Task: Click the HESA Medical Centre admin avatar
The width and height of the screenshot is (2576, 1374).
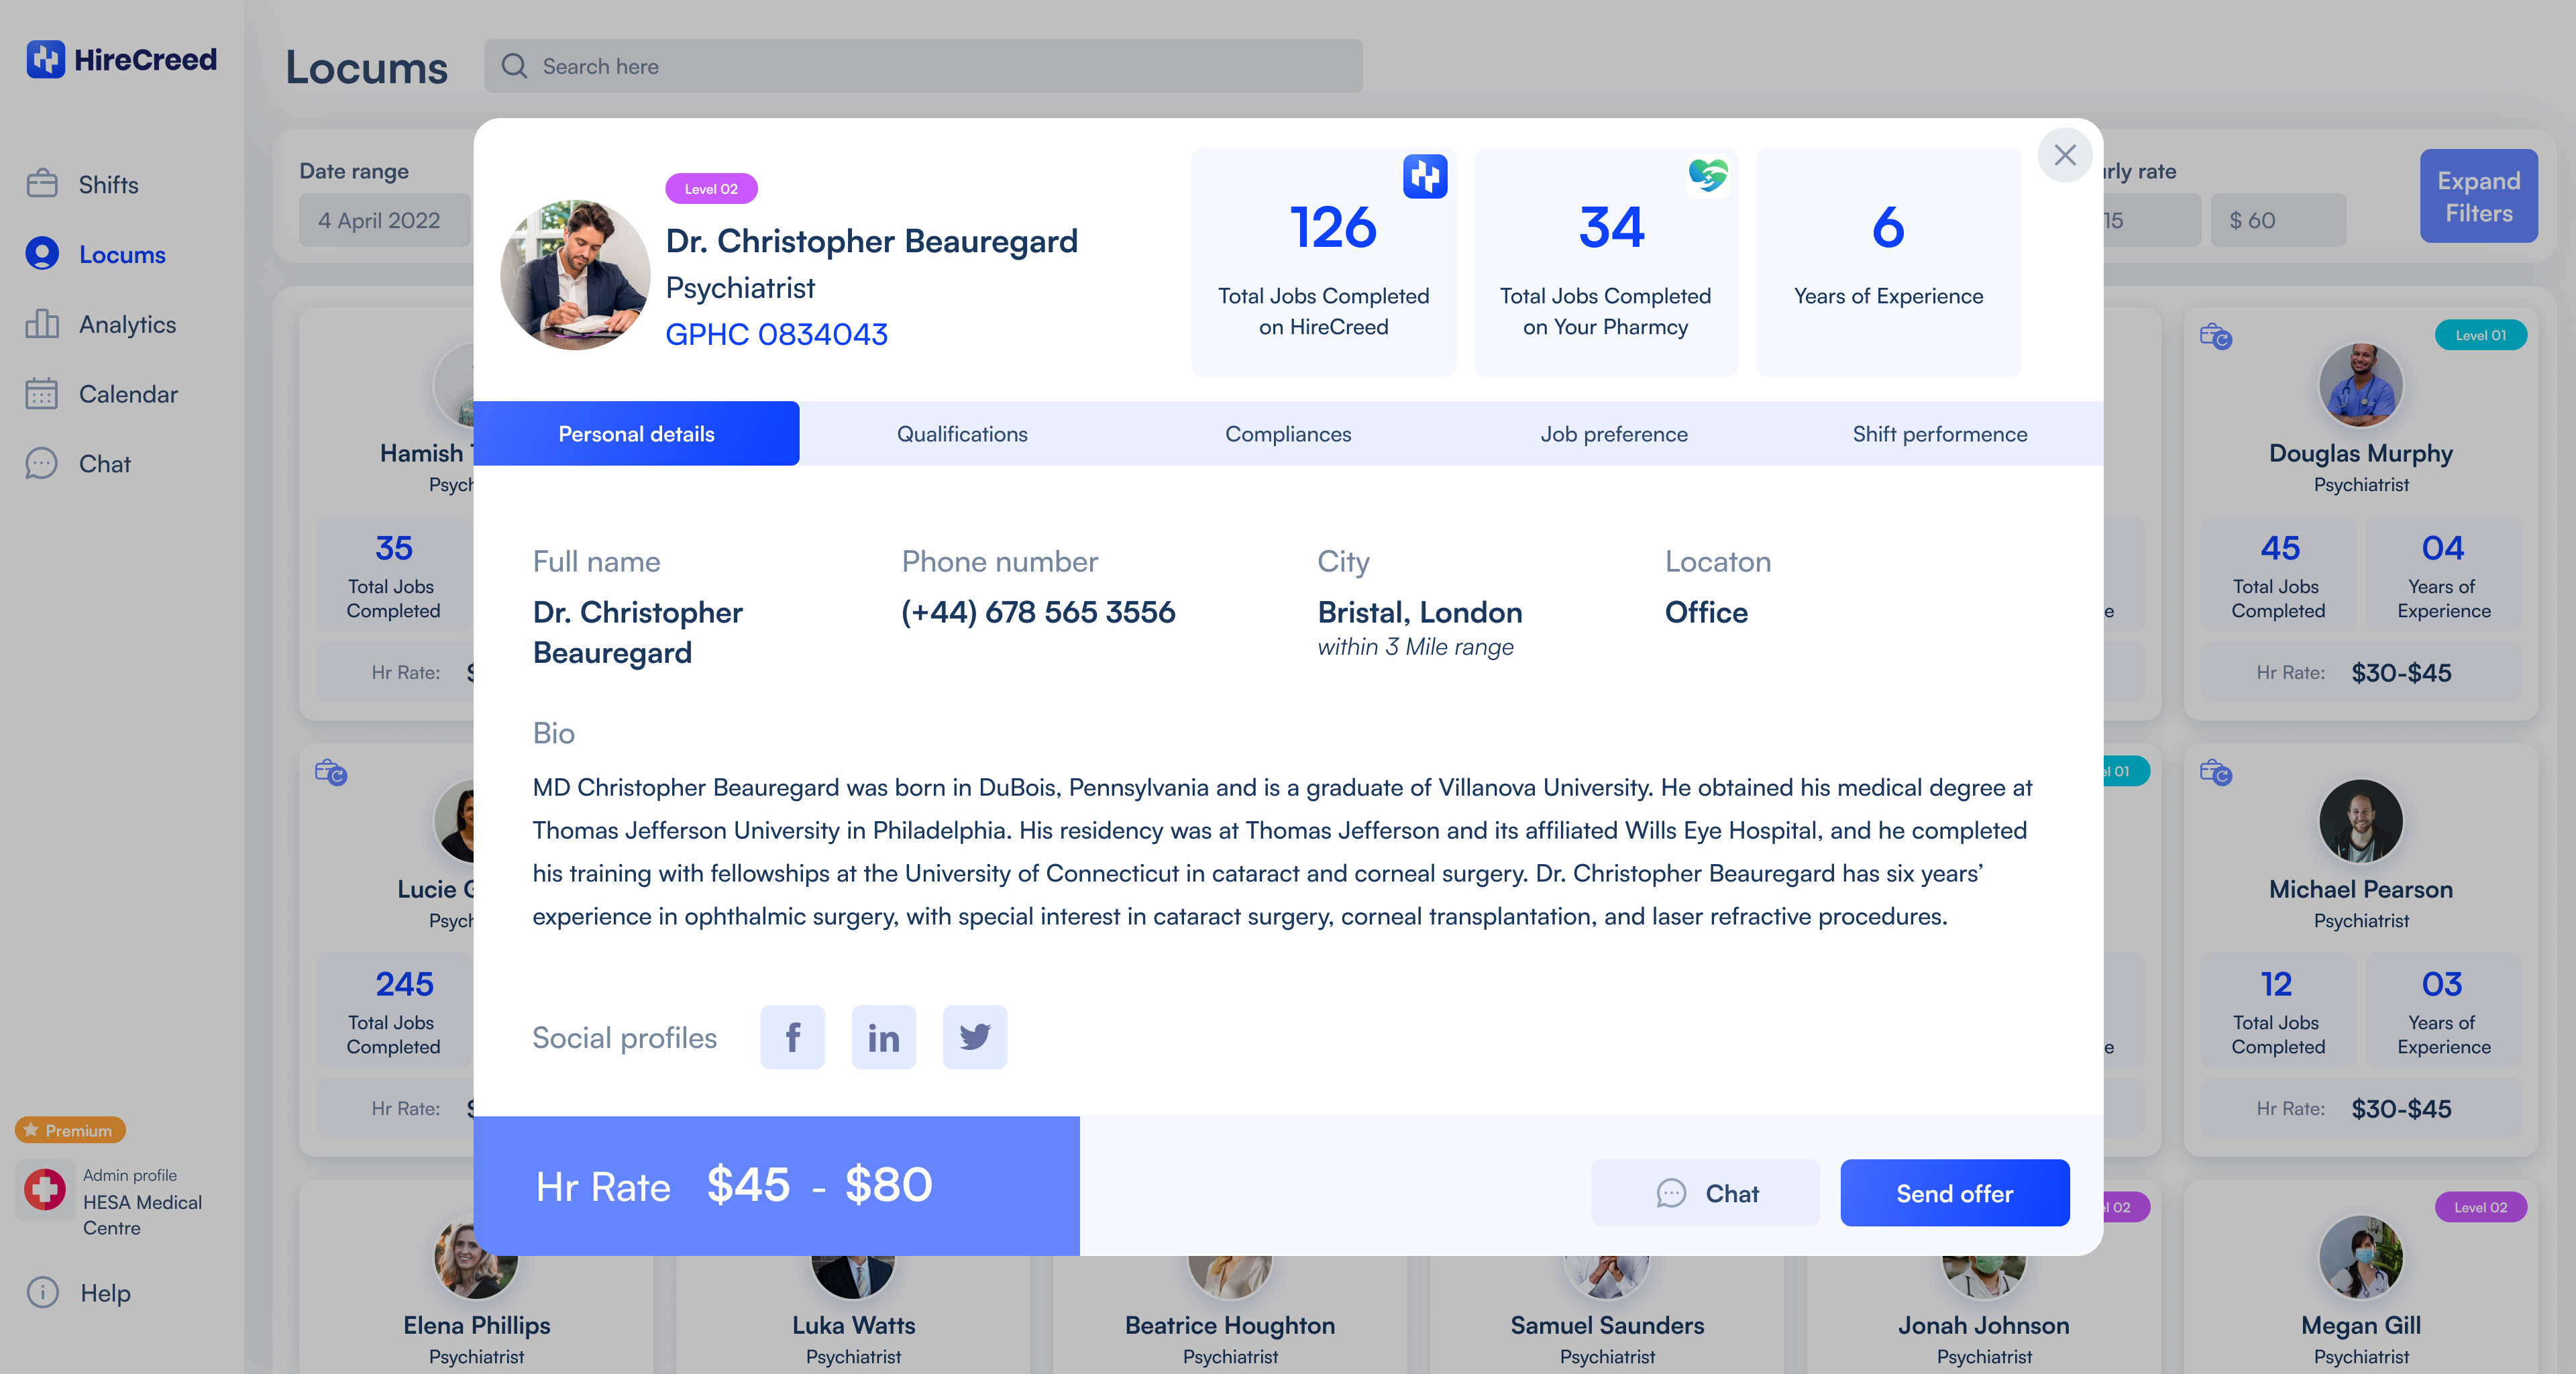Action: pos(45,1190)
